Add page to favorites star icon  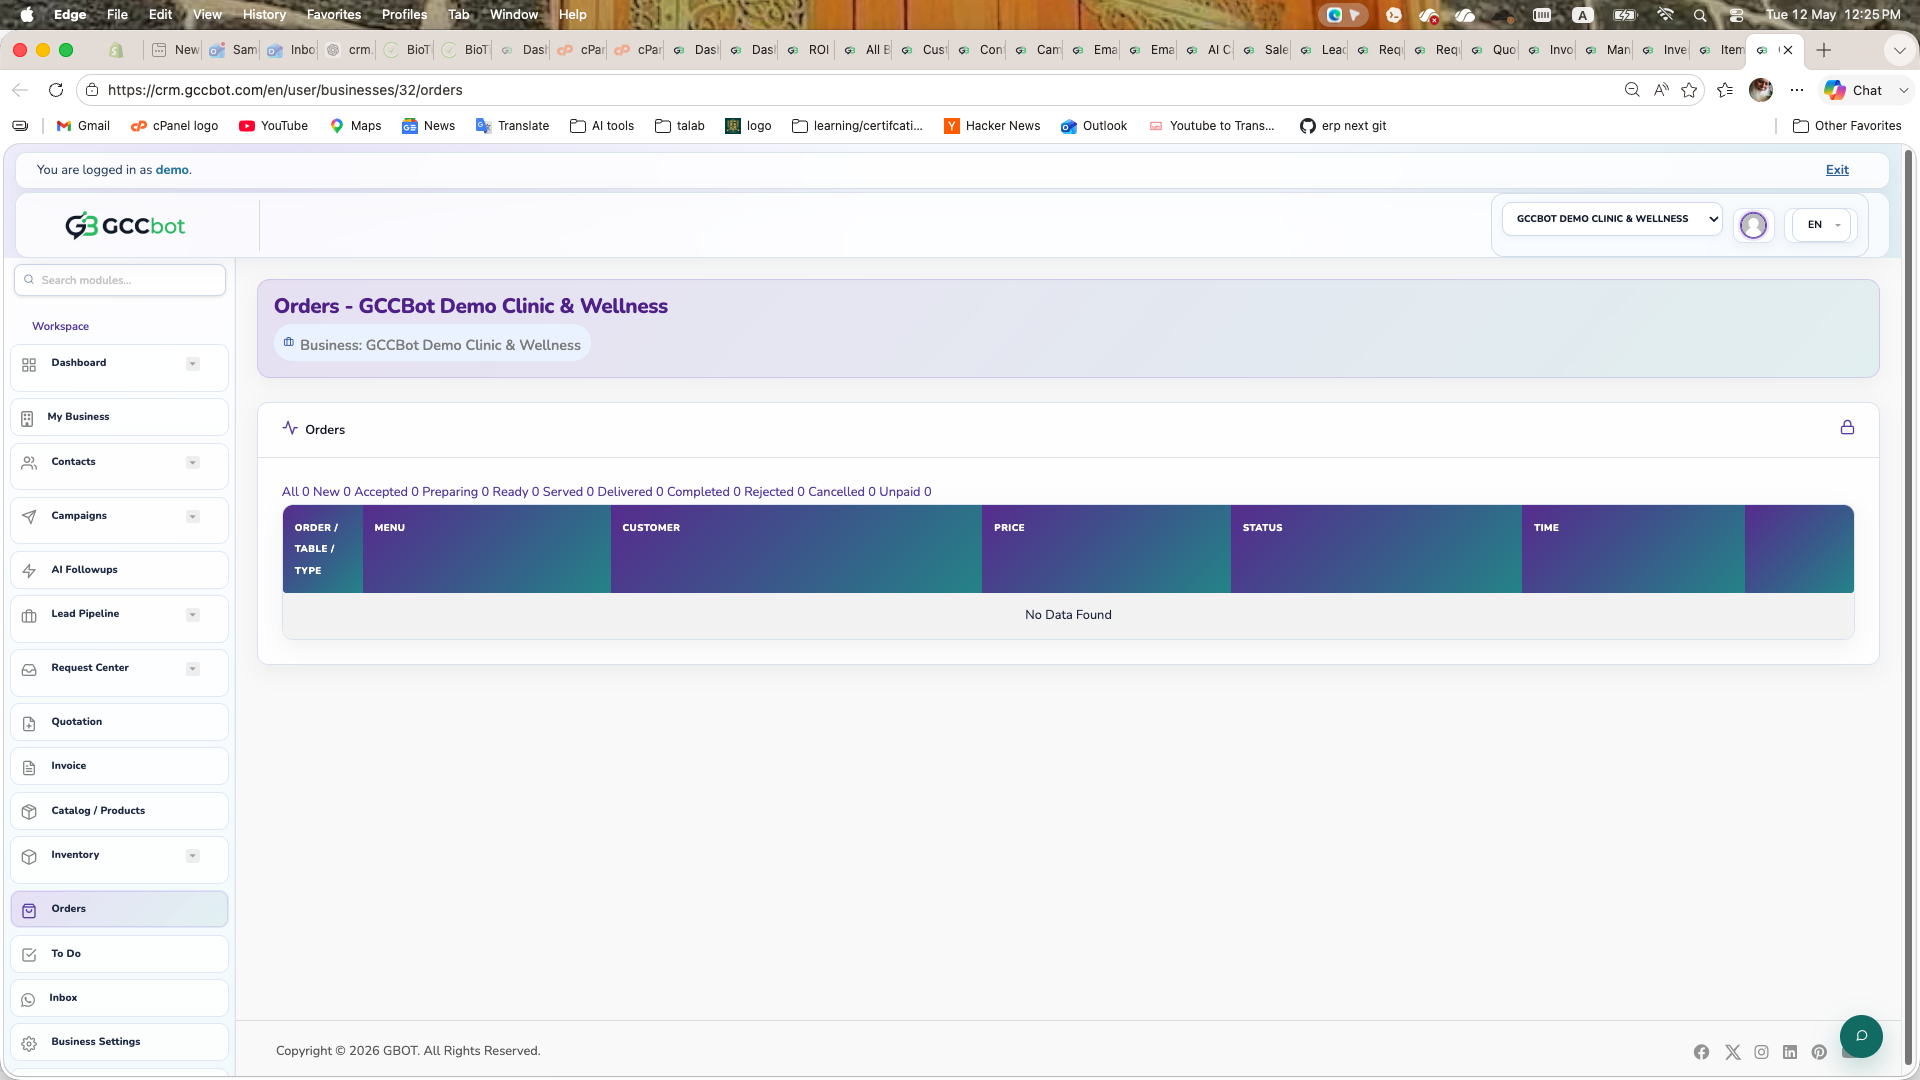point(1689,90)
